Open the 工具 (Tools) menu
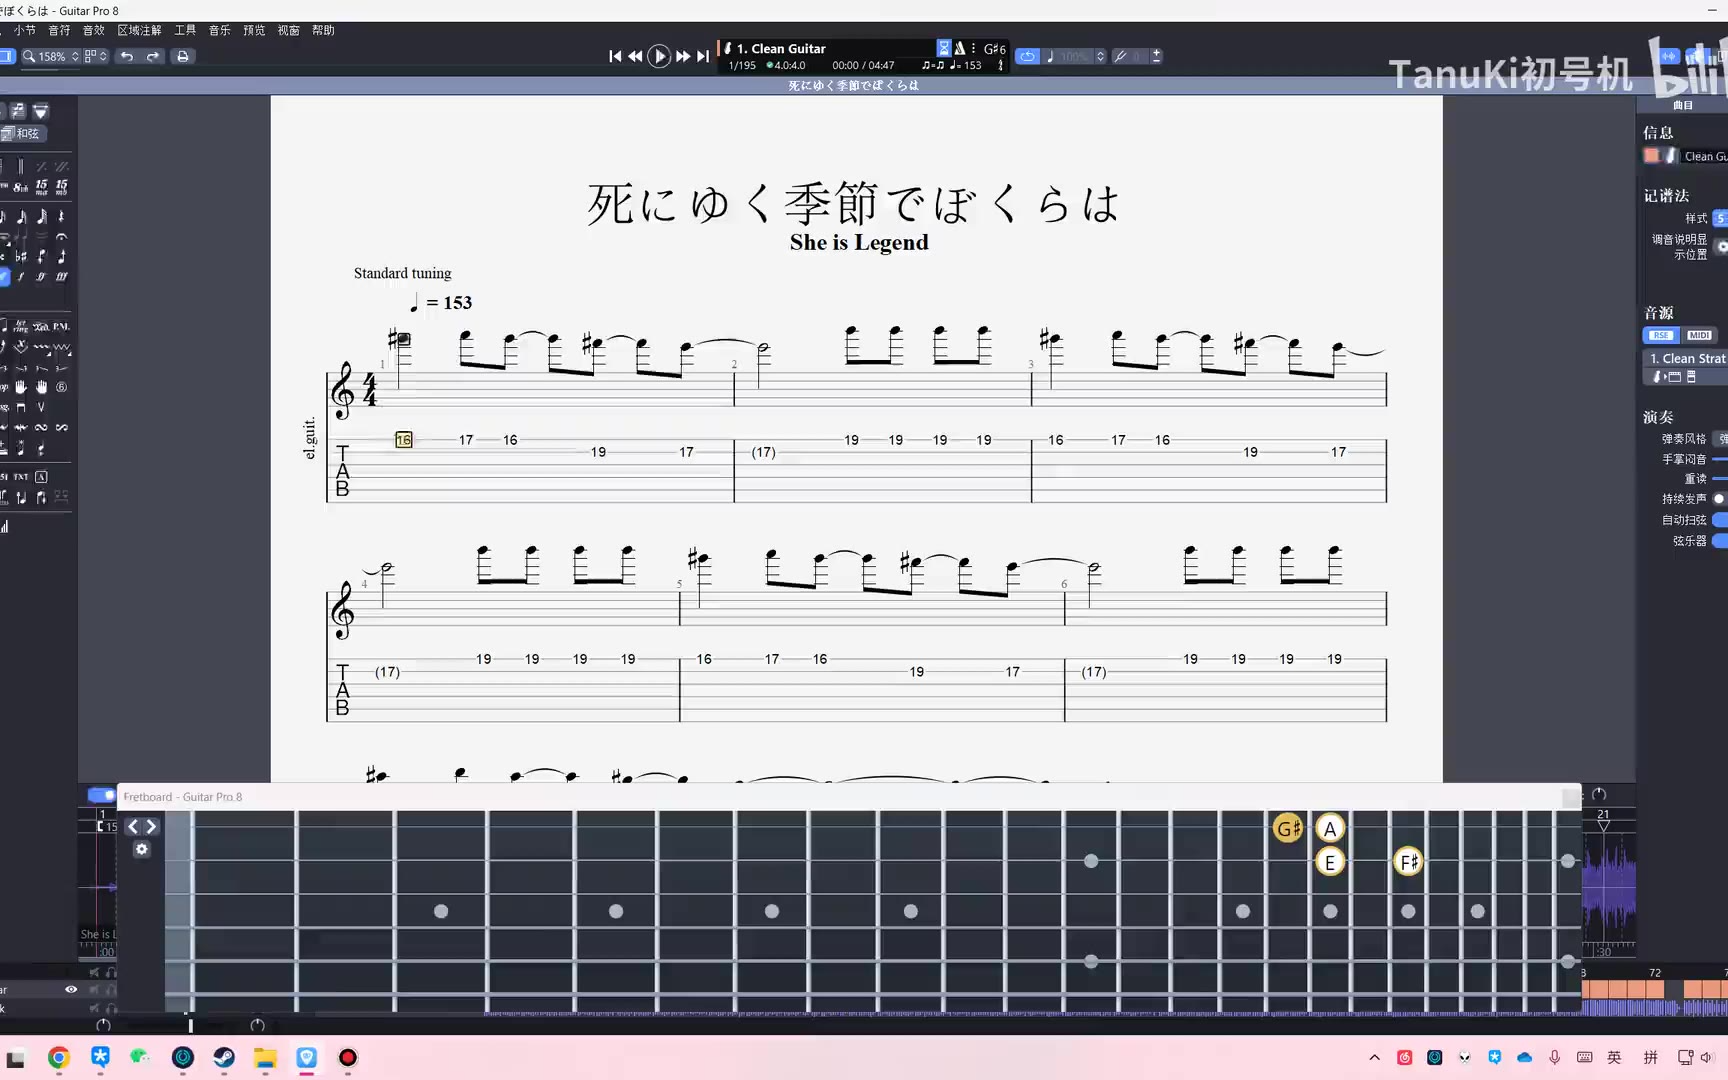 [x=186, y=30]
